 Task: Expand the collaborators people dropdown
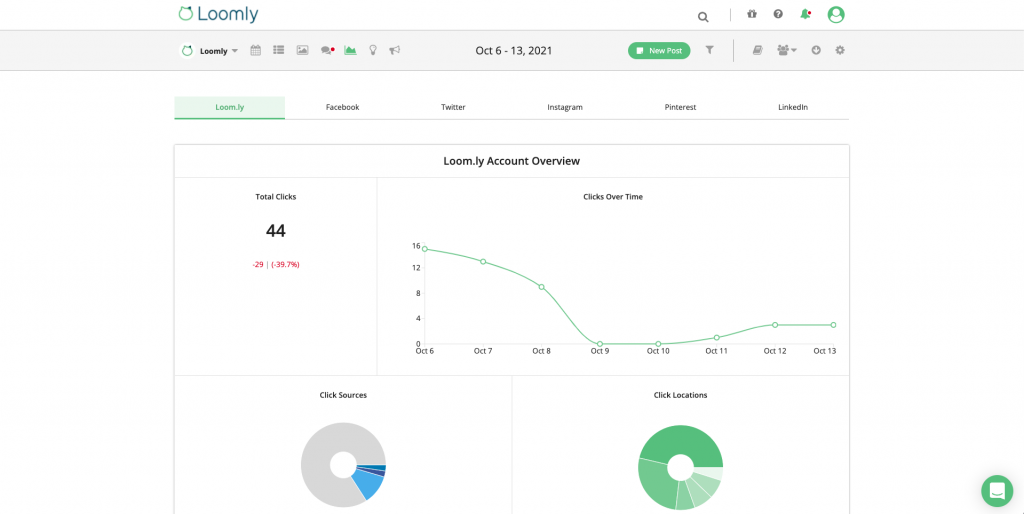click(x=787, y=50)
